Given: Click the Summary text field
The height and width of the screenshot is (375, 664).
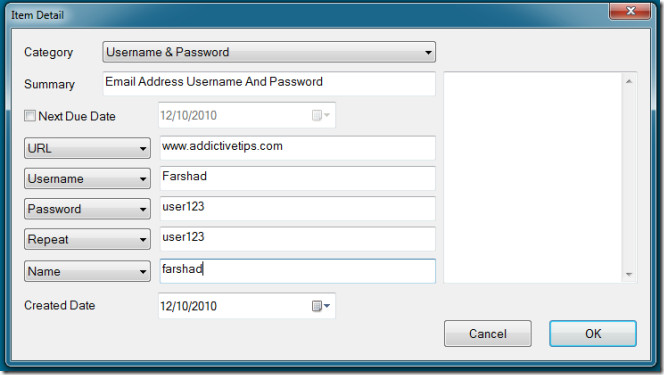Looking at the screenshot, I should [x=269, y=83].
